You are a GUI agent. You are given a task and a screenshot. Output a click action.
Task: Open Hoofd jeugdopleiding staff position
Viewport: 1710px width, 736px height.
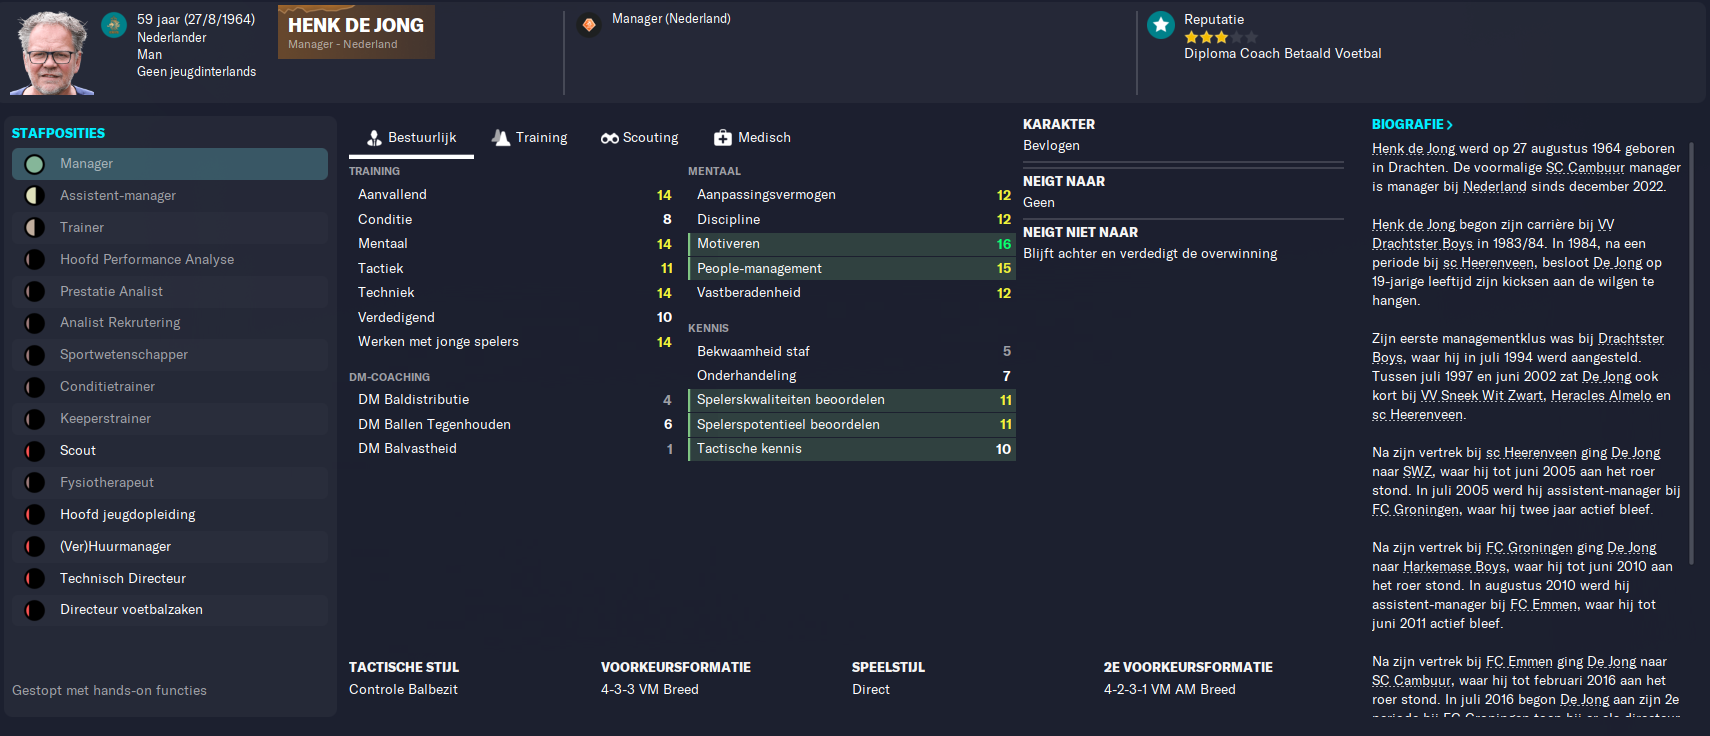pyautogui.click(x=170, y=515)
